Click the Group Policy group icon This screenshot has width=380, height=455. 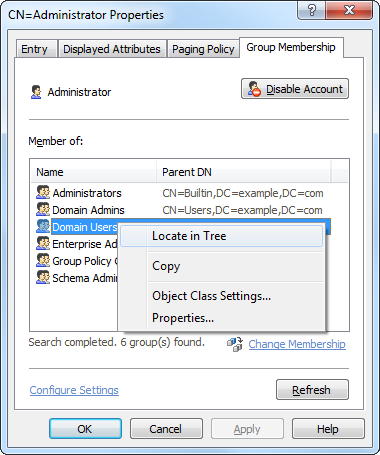(x=43, y=261)
